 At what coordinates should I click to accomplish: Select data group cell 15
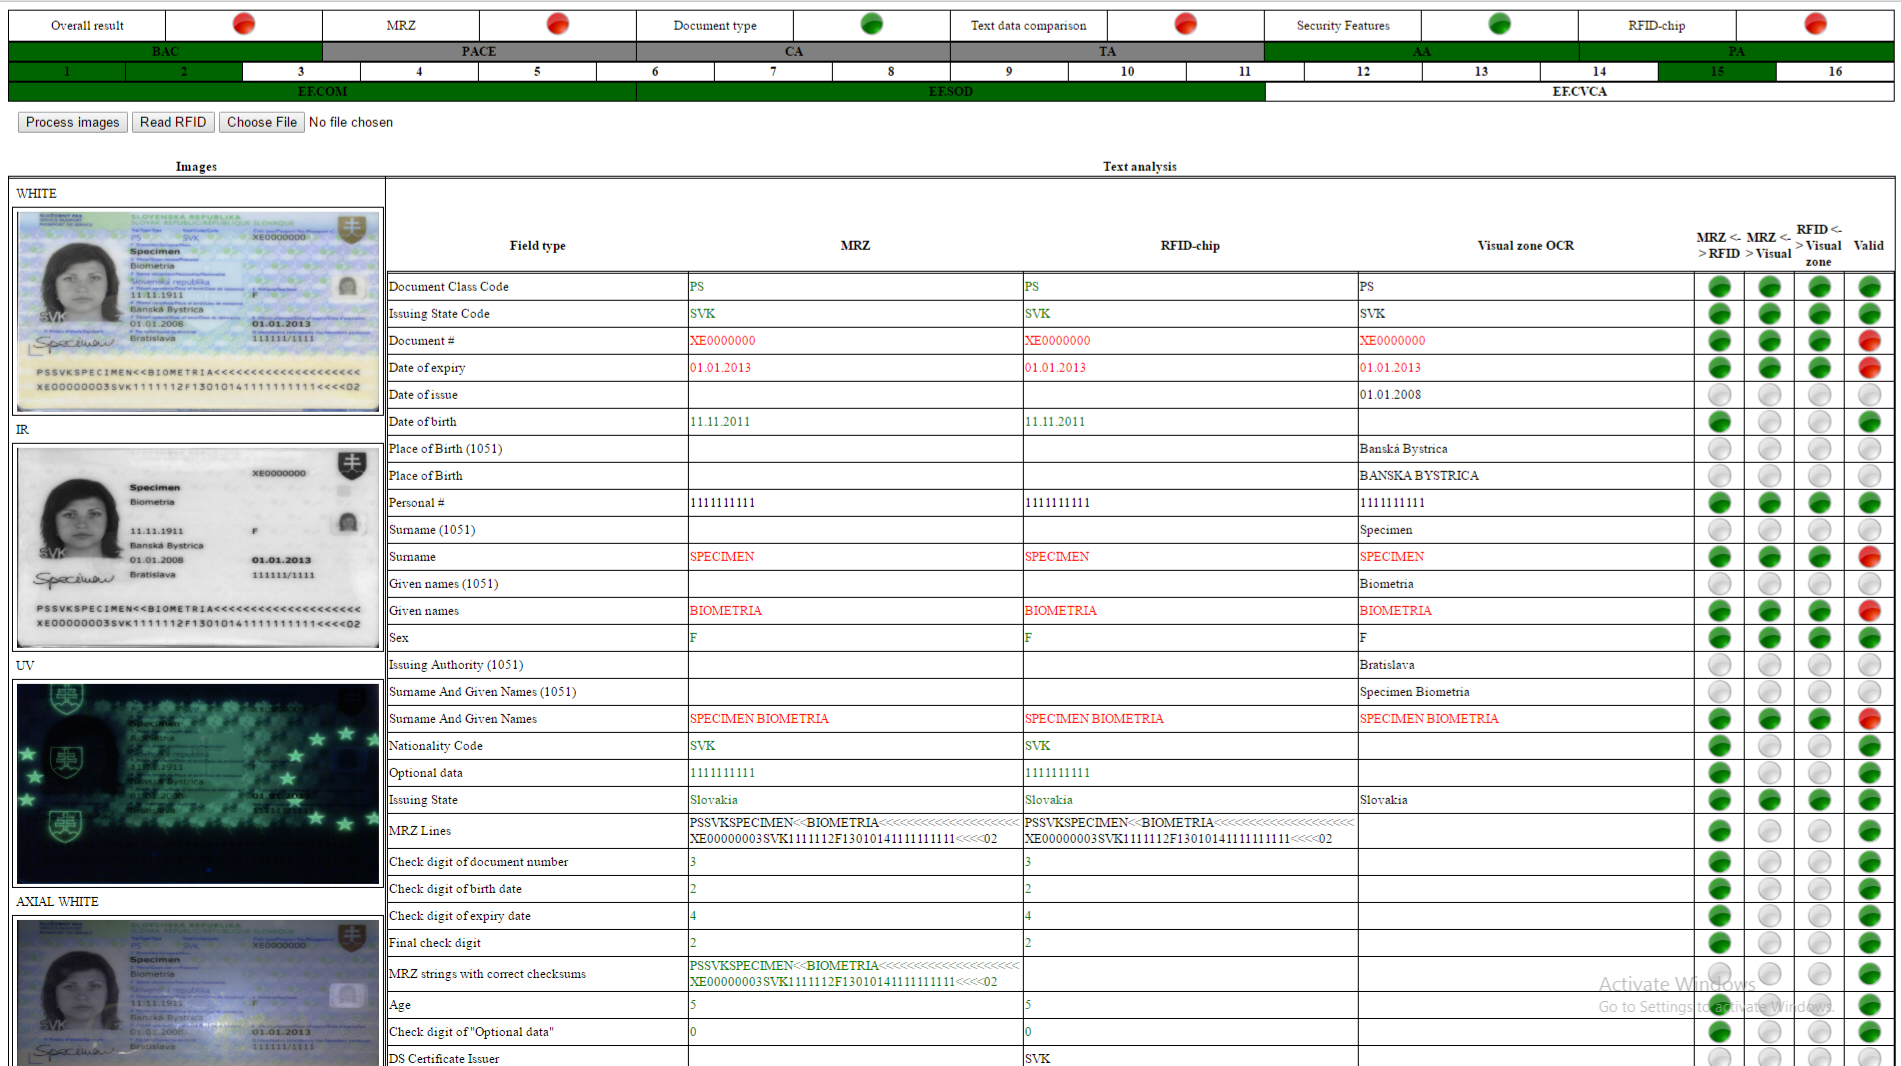[1717, 71]
